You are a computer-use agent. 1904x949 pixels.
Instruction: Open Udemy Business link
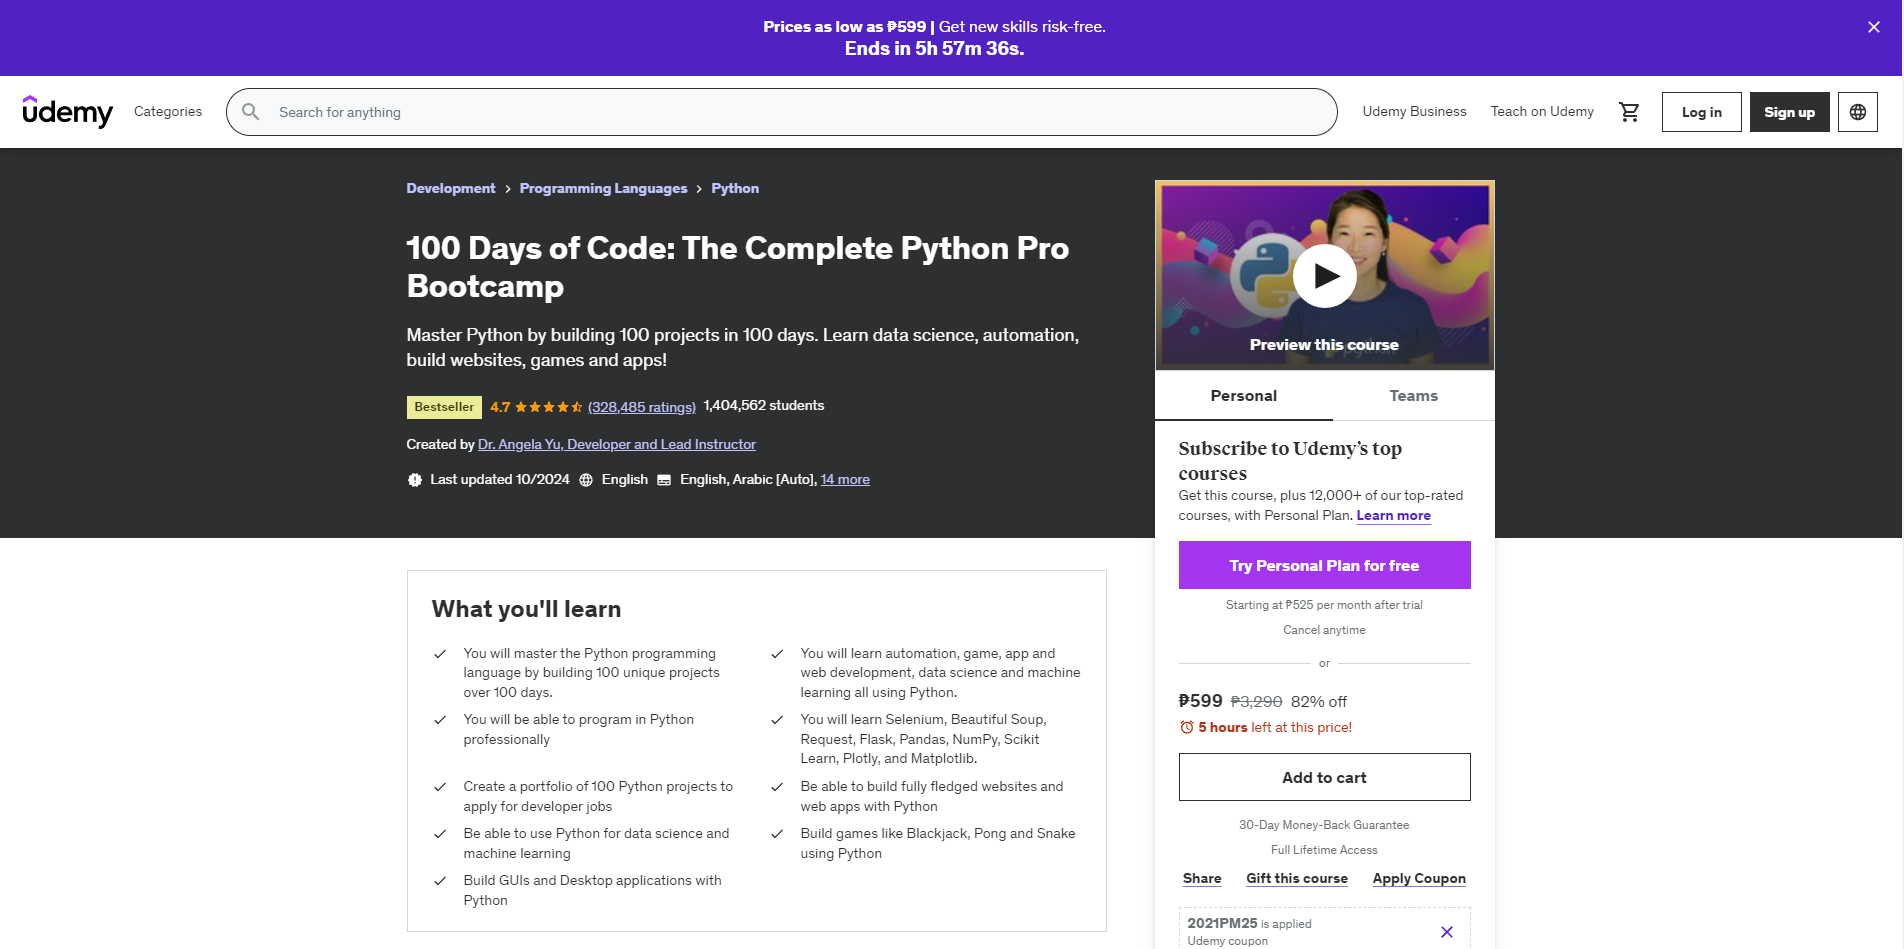(1414, 112)
